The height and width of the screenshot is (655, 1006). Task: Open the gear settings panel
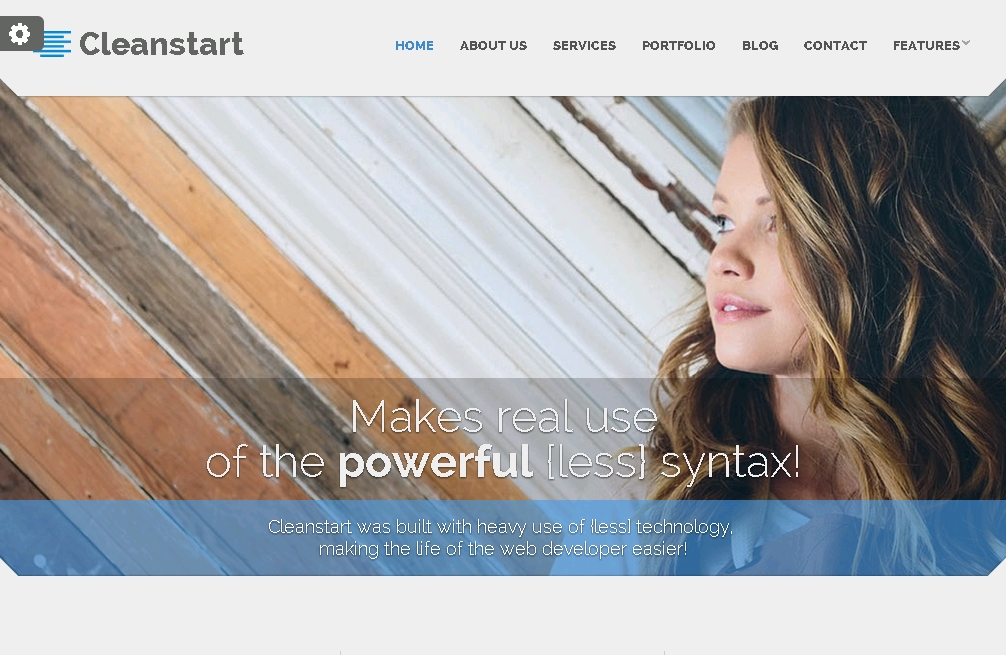click(x=21, y=33)
